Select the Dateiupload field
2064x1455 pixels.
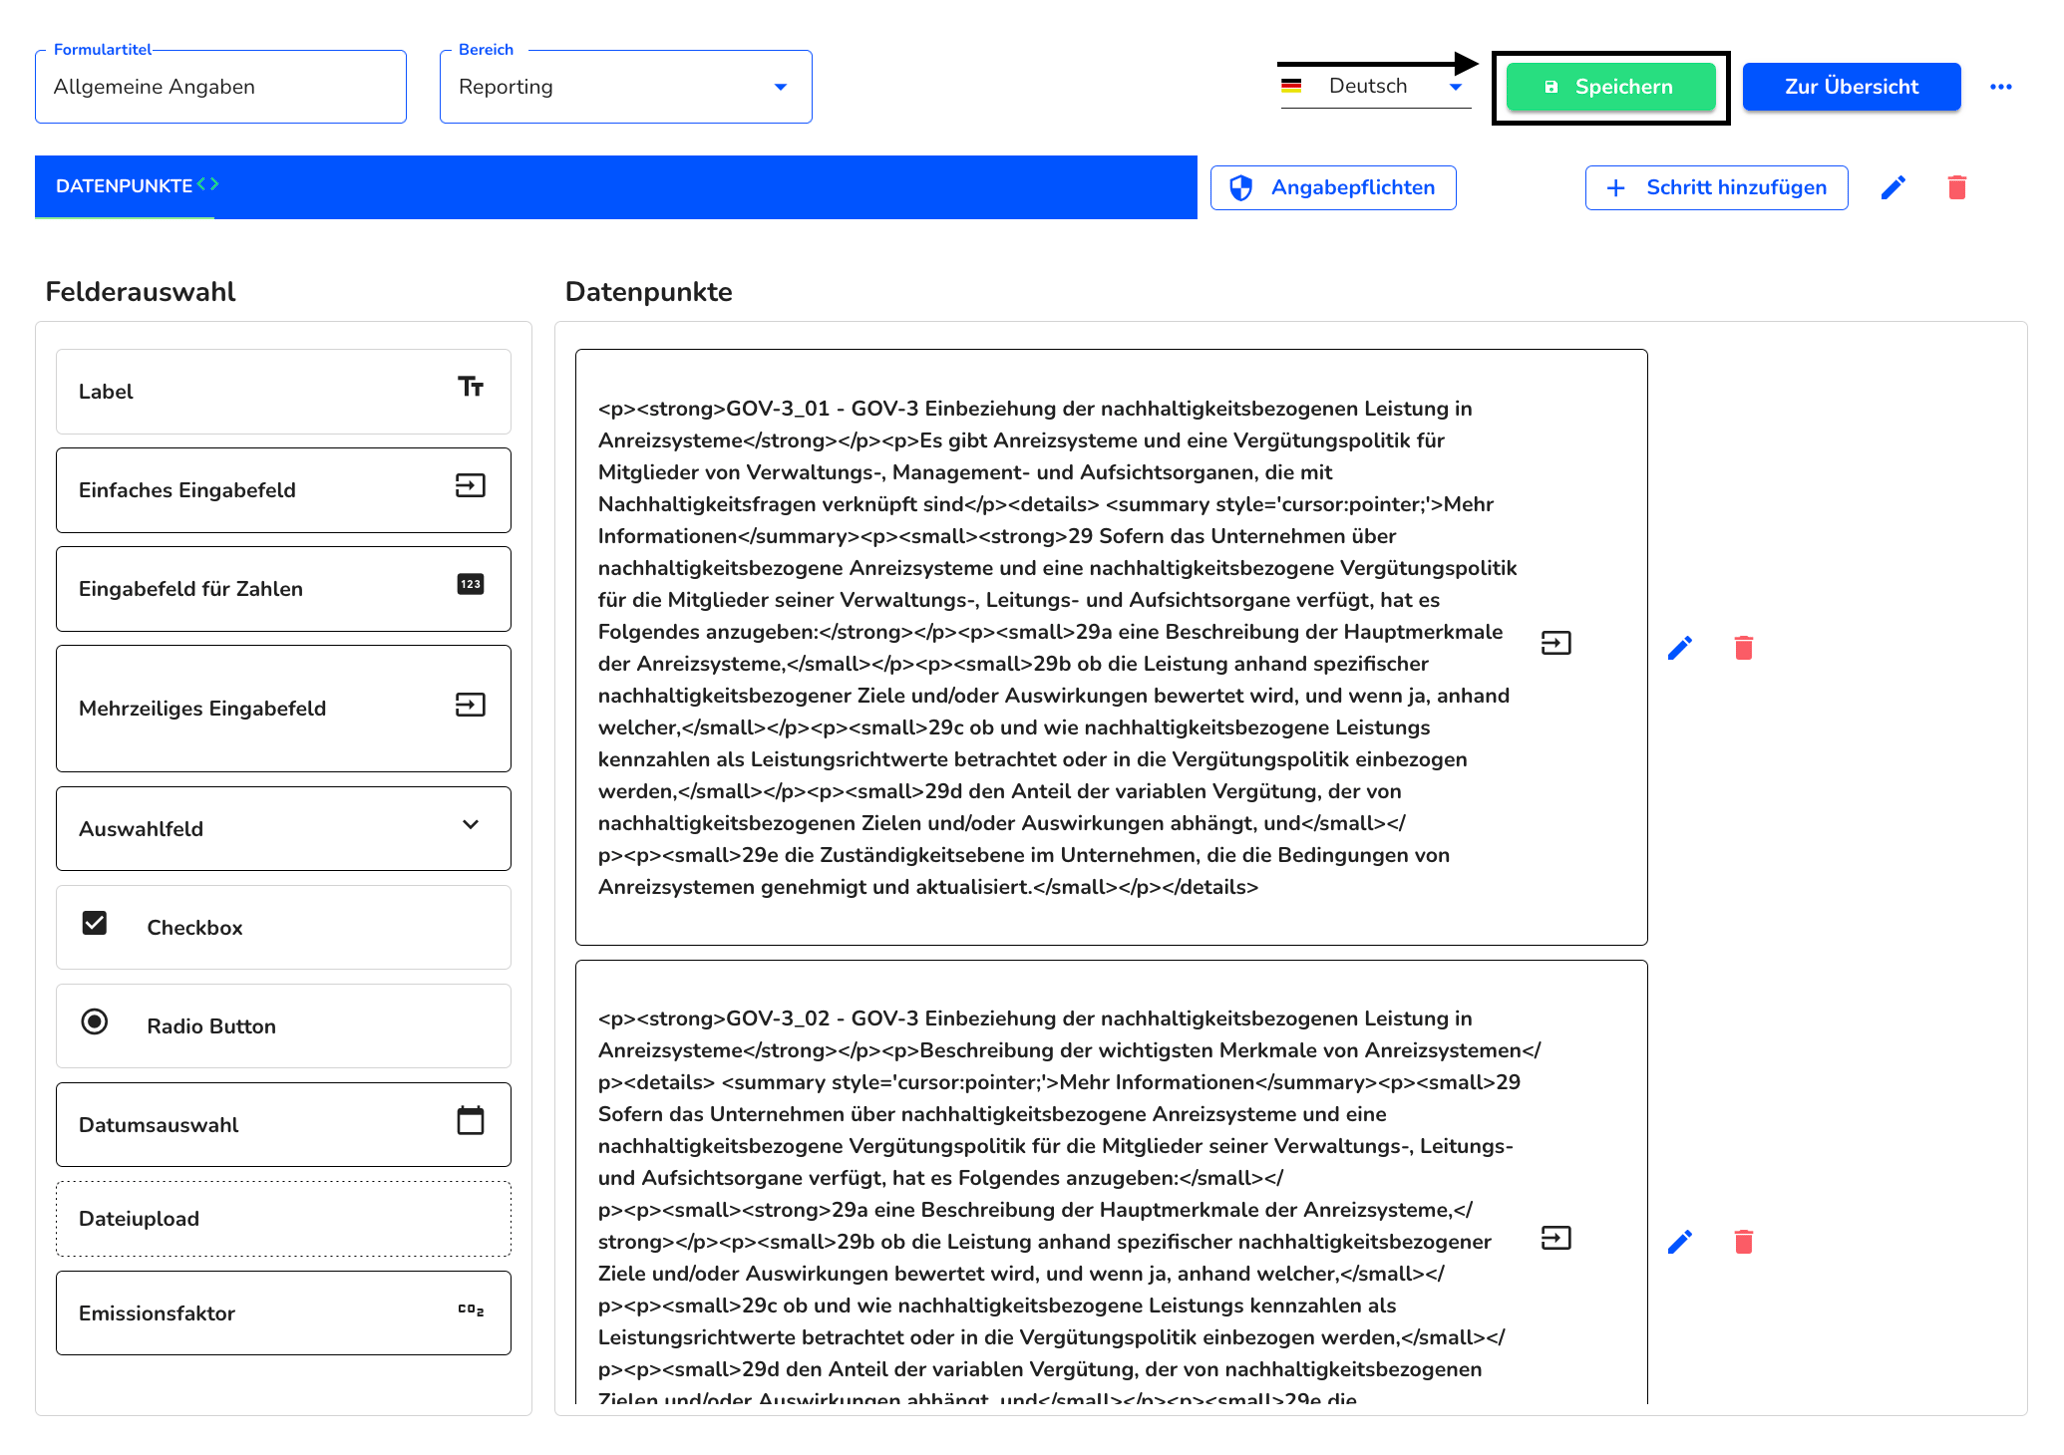[x=283, y=1219]
